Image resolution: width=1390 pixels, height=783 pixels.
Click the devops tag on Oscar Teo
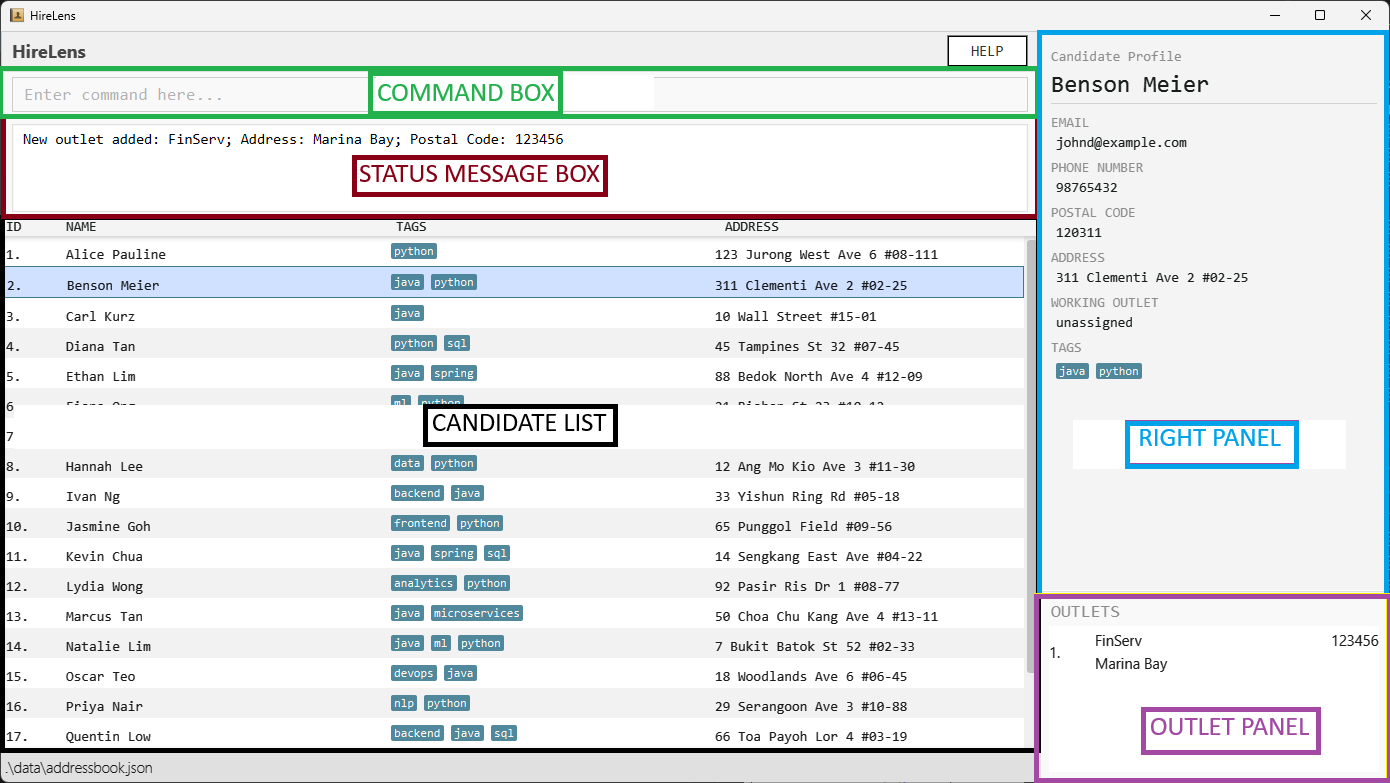(414, 673)
